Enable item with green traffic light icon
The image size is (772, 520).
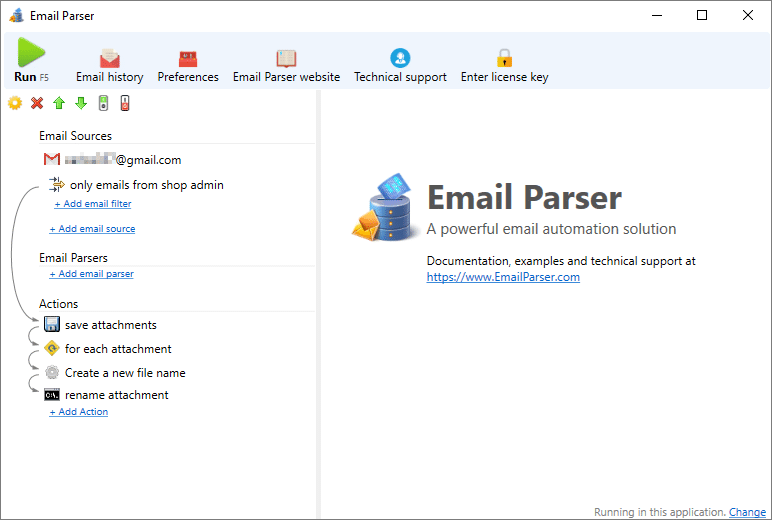click(103, 103)
